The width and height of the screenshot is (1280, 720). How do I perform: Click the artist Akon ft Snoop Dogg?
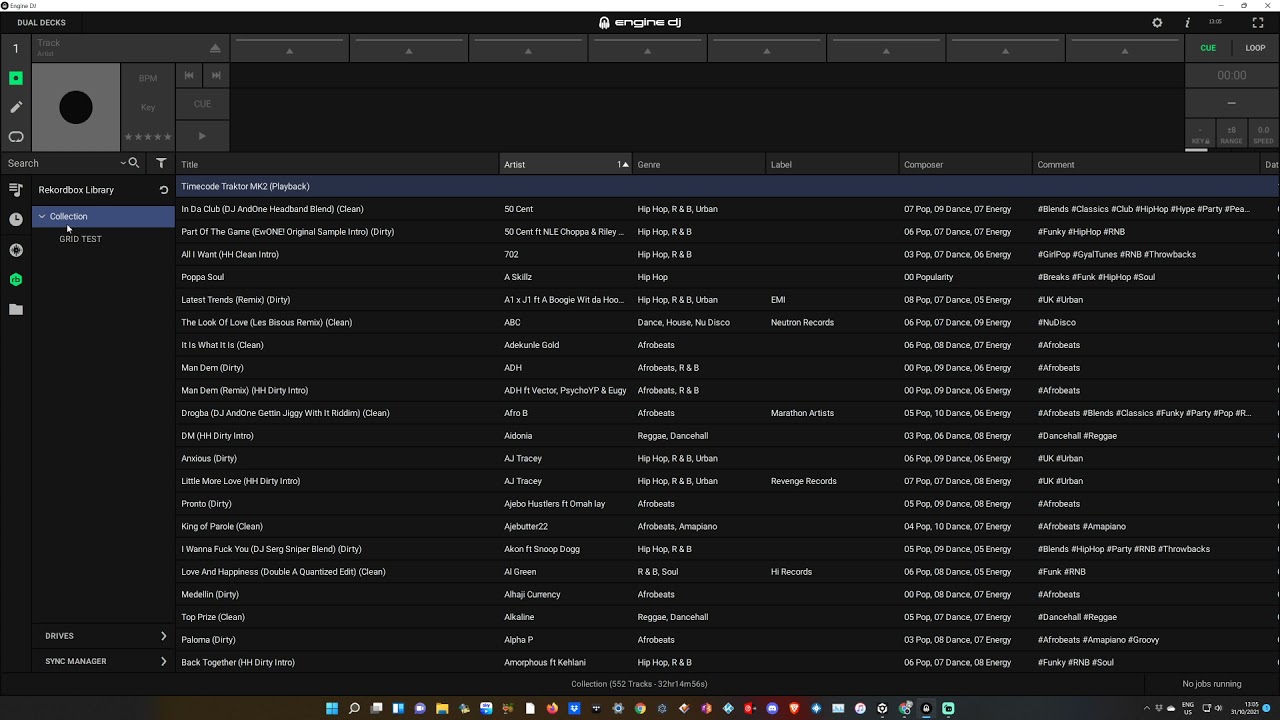coord(542,549)
